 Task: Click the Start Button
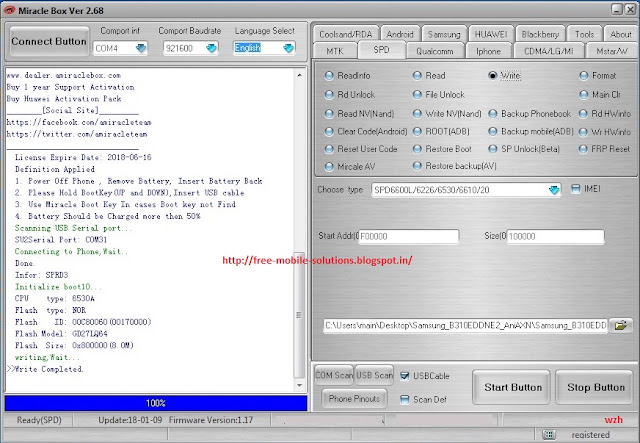coord(513,387)
